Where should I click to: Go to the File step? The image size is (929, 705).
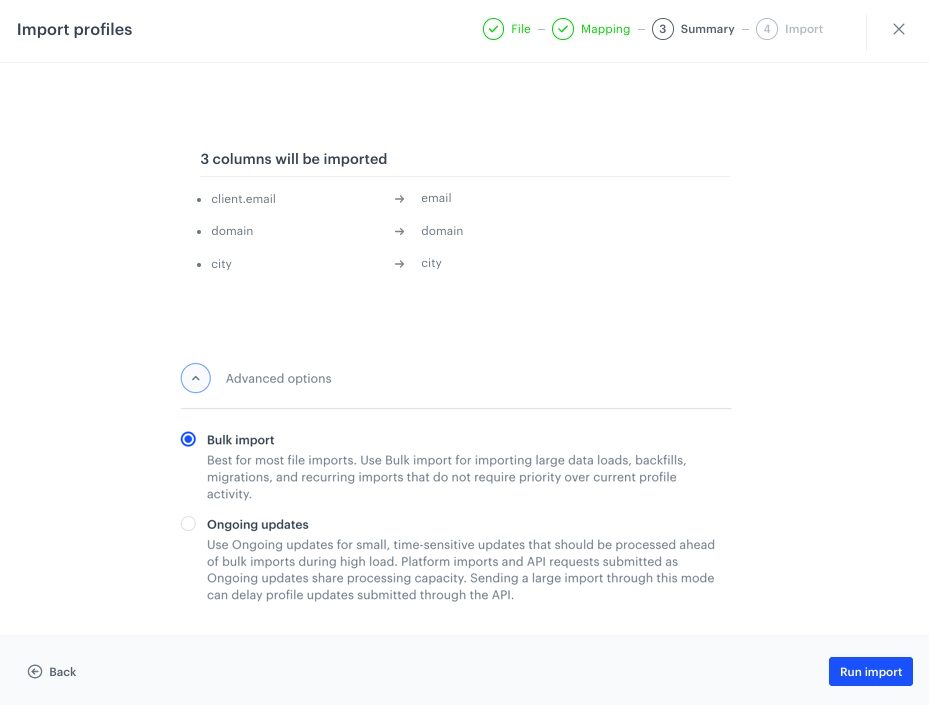(x=521, y=29)
